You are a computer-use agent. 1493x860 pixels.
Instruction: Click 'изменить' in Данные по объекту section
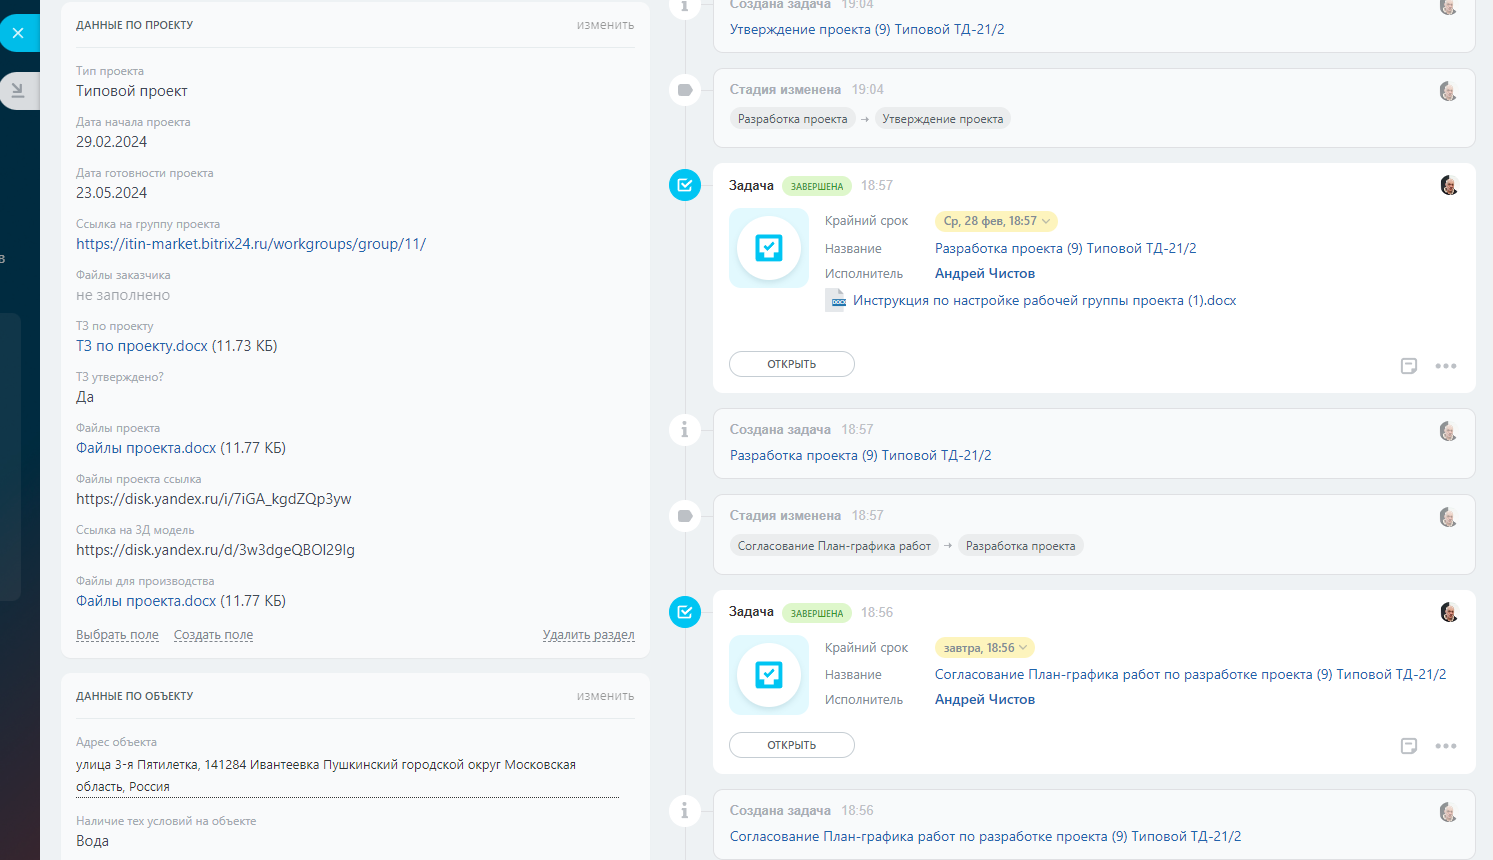[x=605, y=696]
